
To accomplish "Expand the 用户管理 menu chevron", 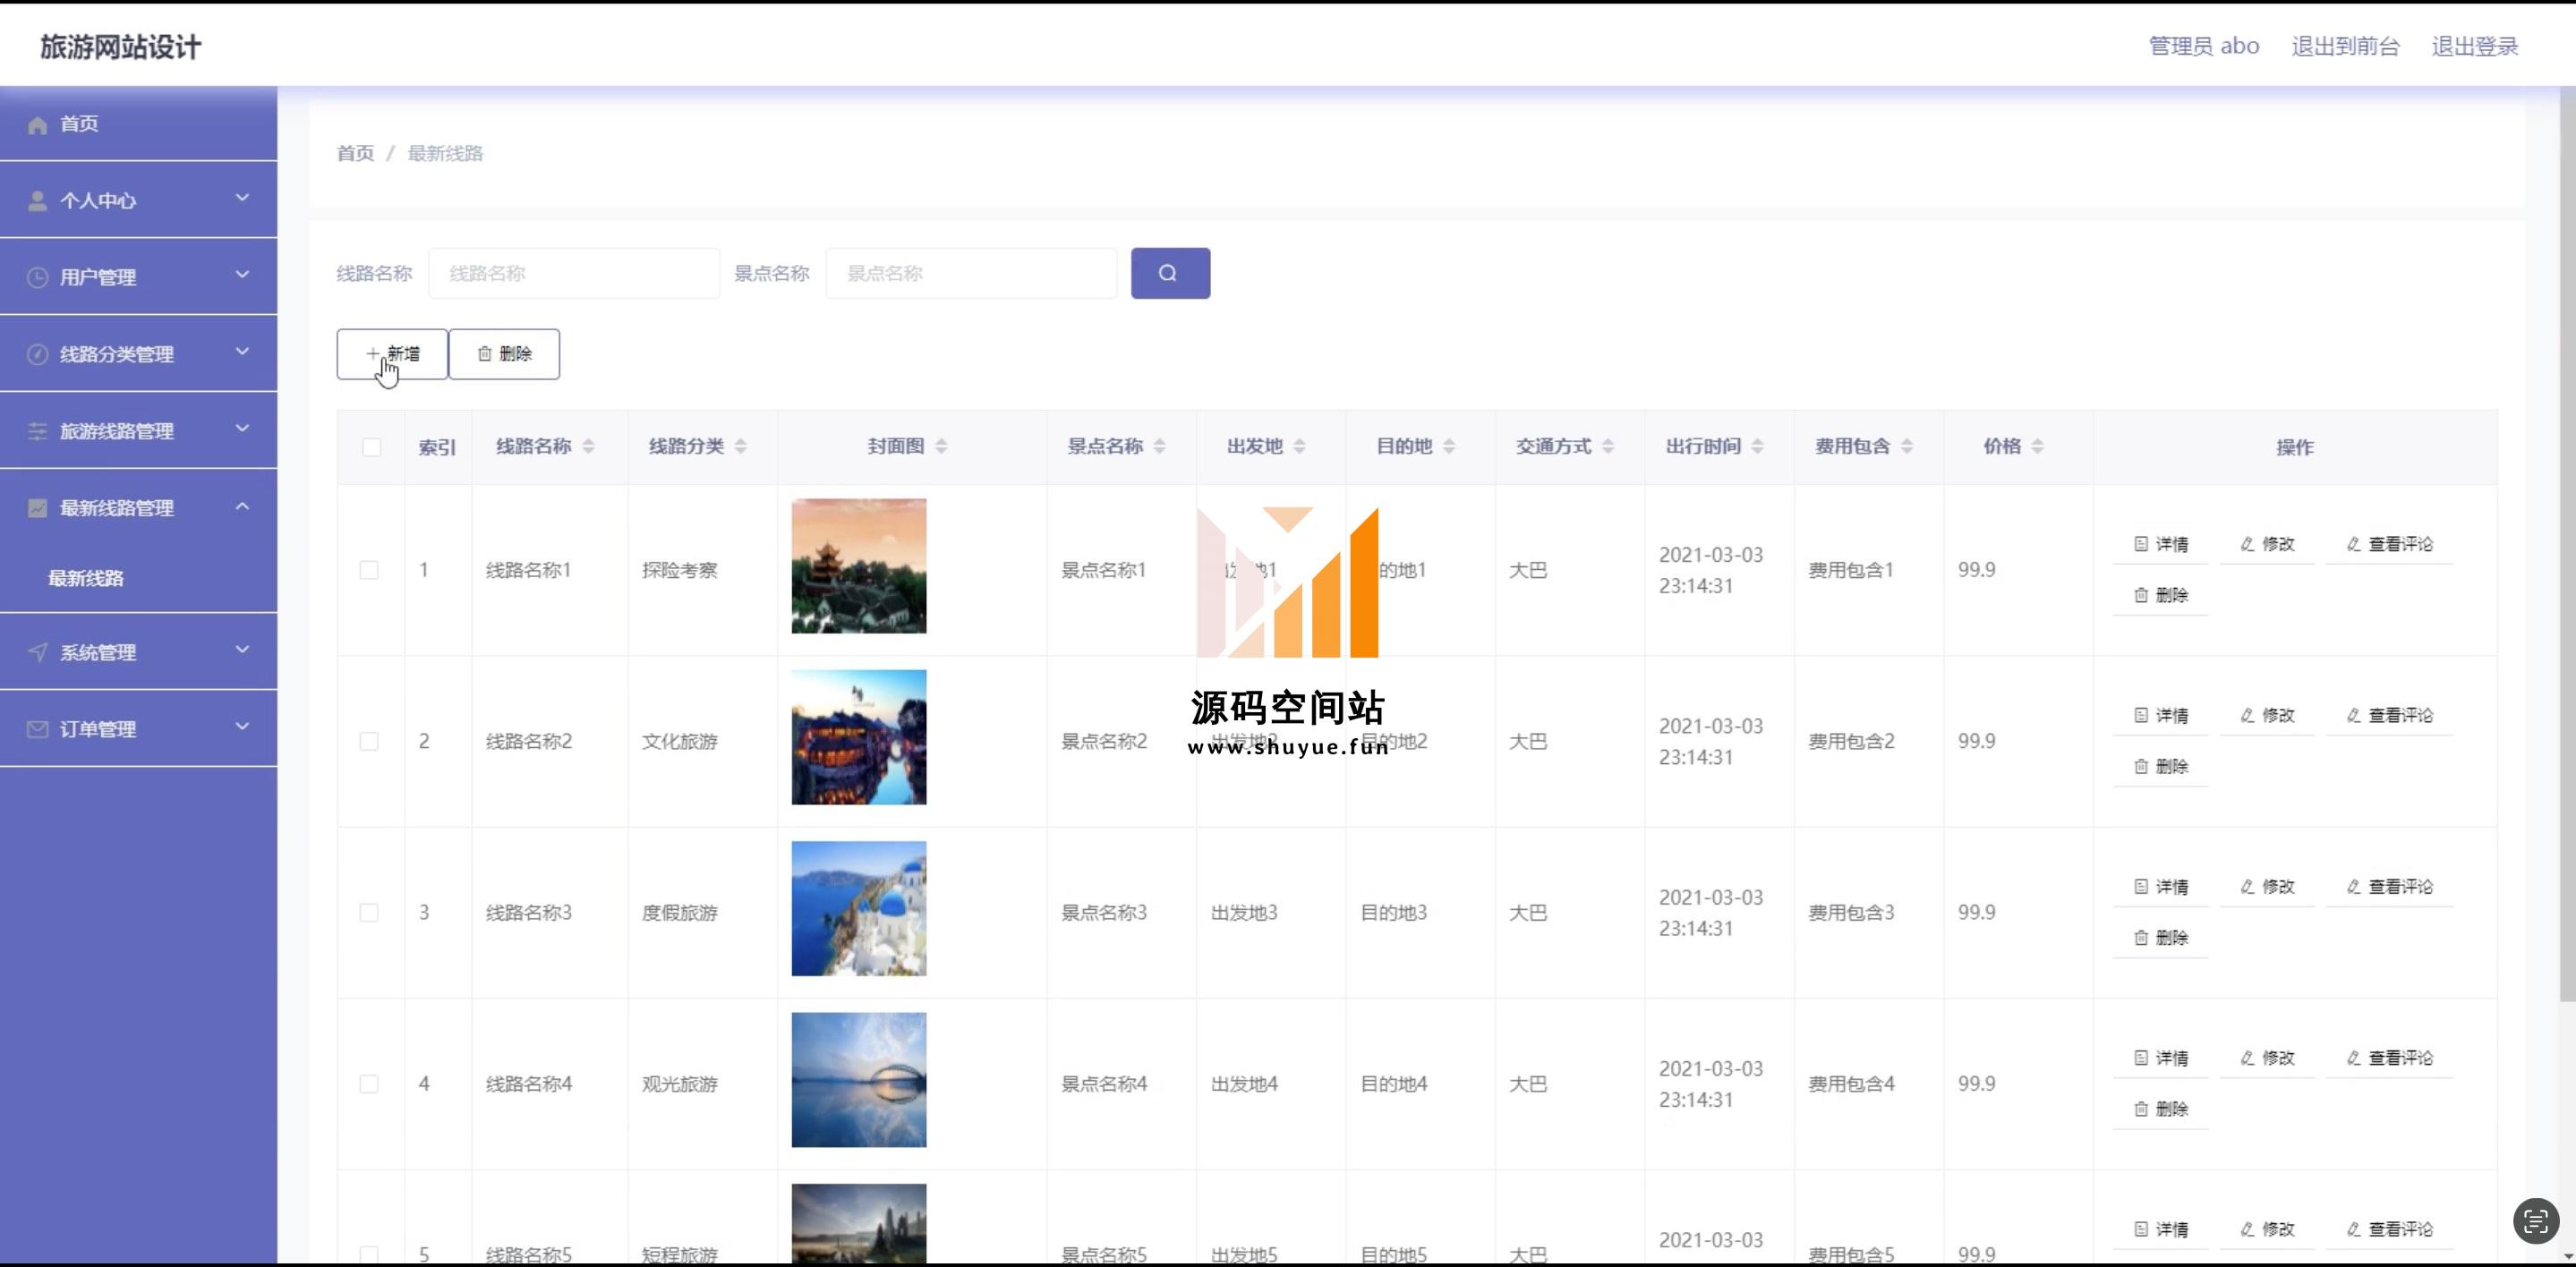I will click(242, 275).
